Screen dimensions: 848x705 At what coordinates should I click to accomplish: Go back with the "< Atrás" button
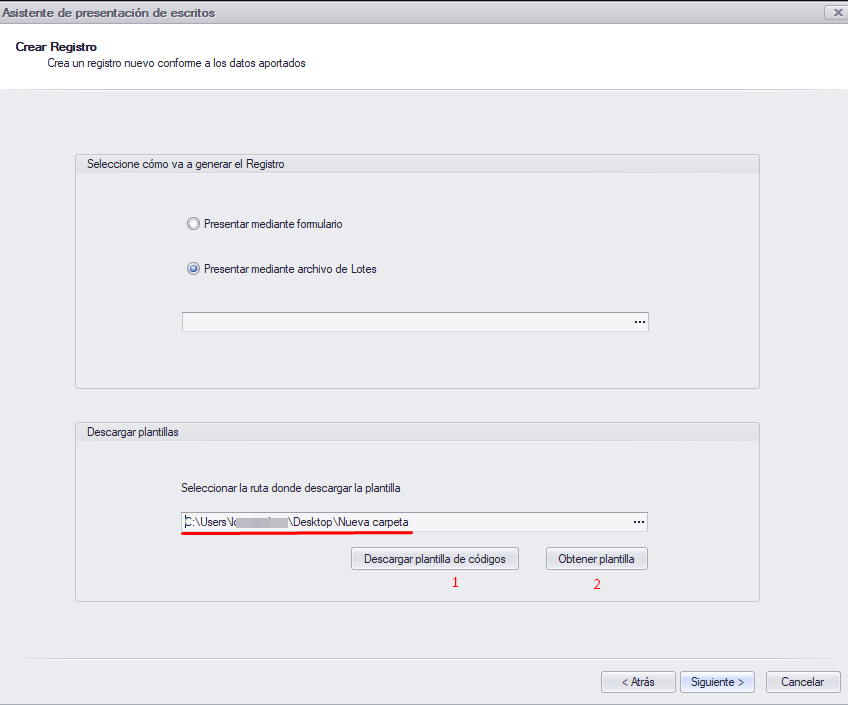pyautogui.click(x=638, y=682)
